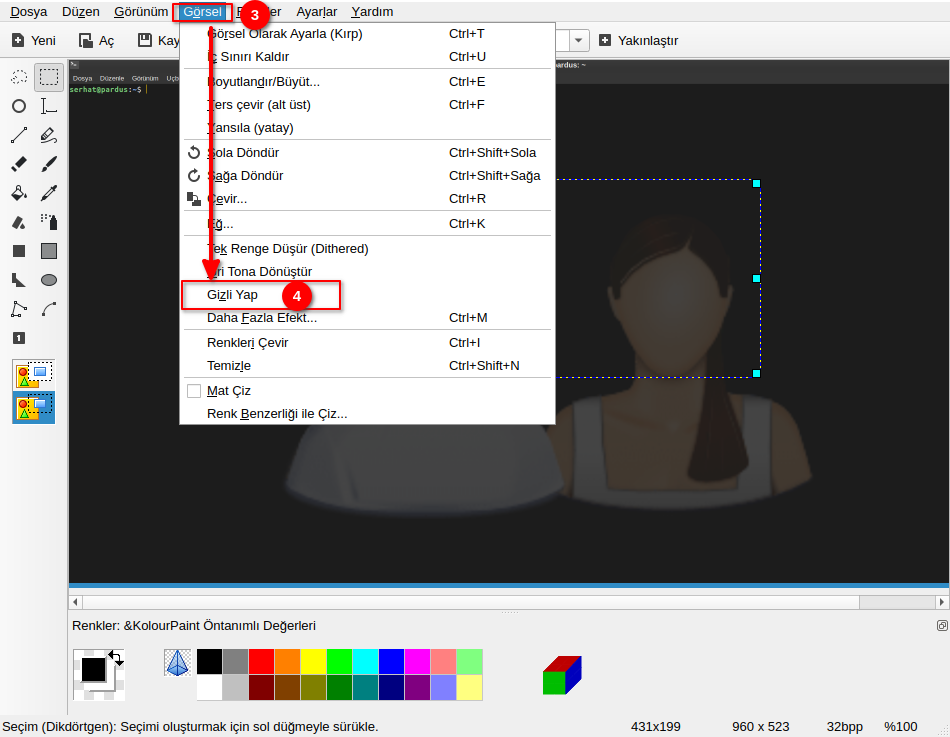
Task: Select the free-form selection tool
Action: click(19, 77)
